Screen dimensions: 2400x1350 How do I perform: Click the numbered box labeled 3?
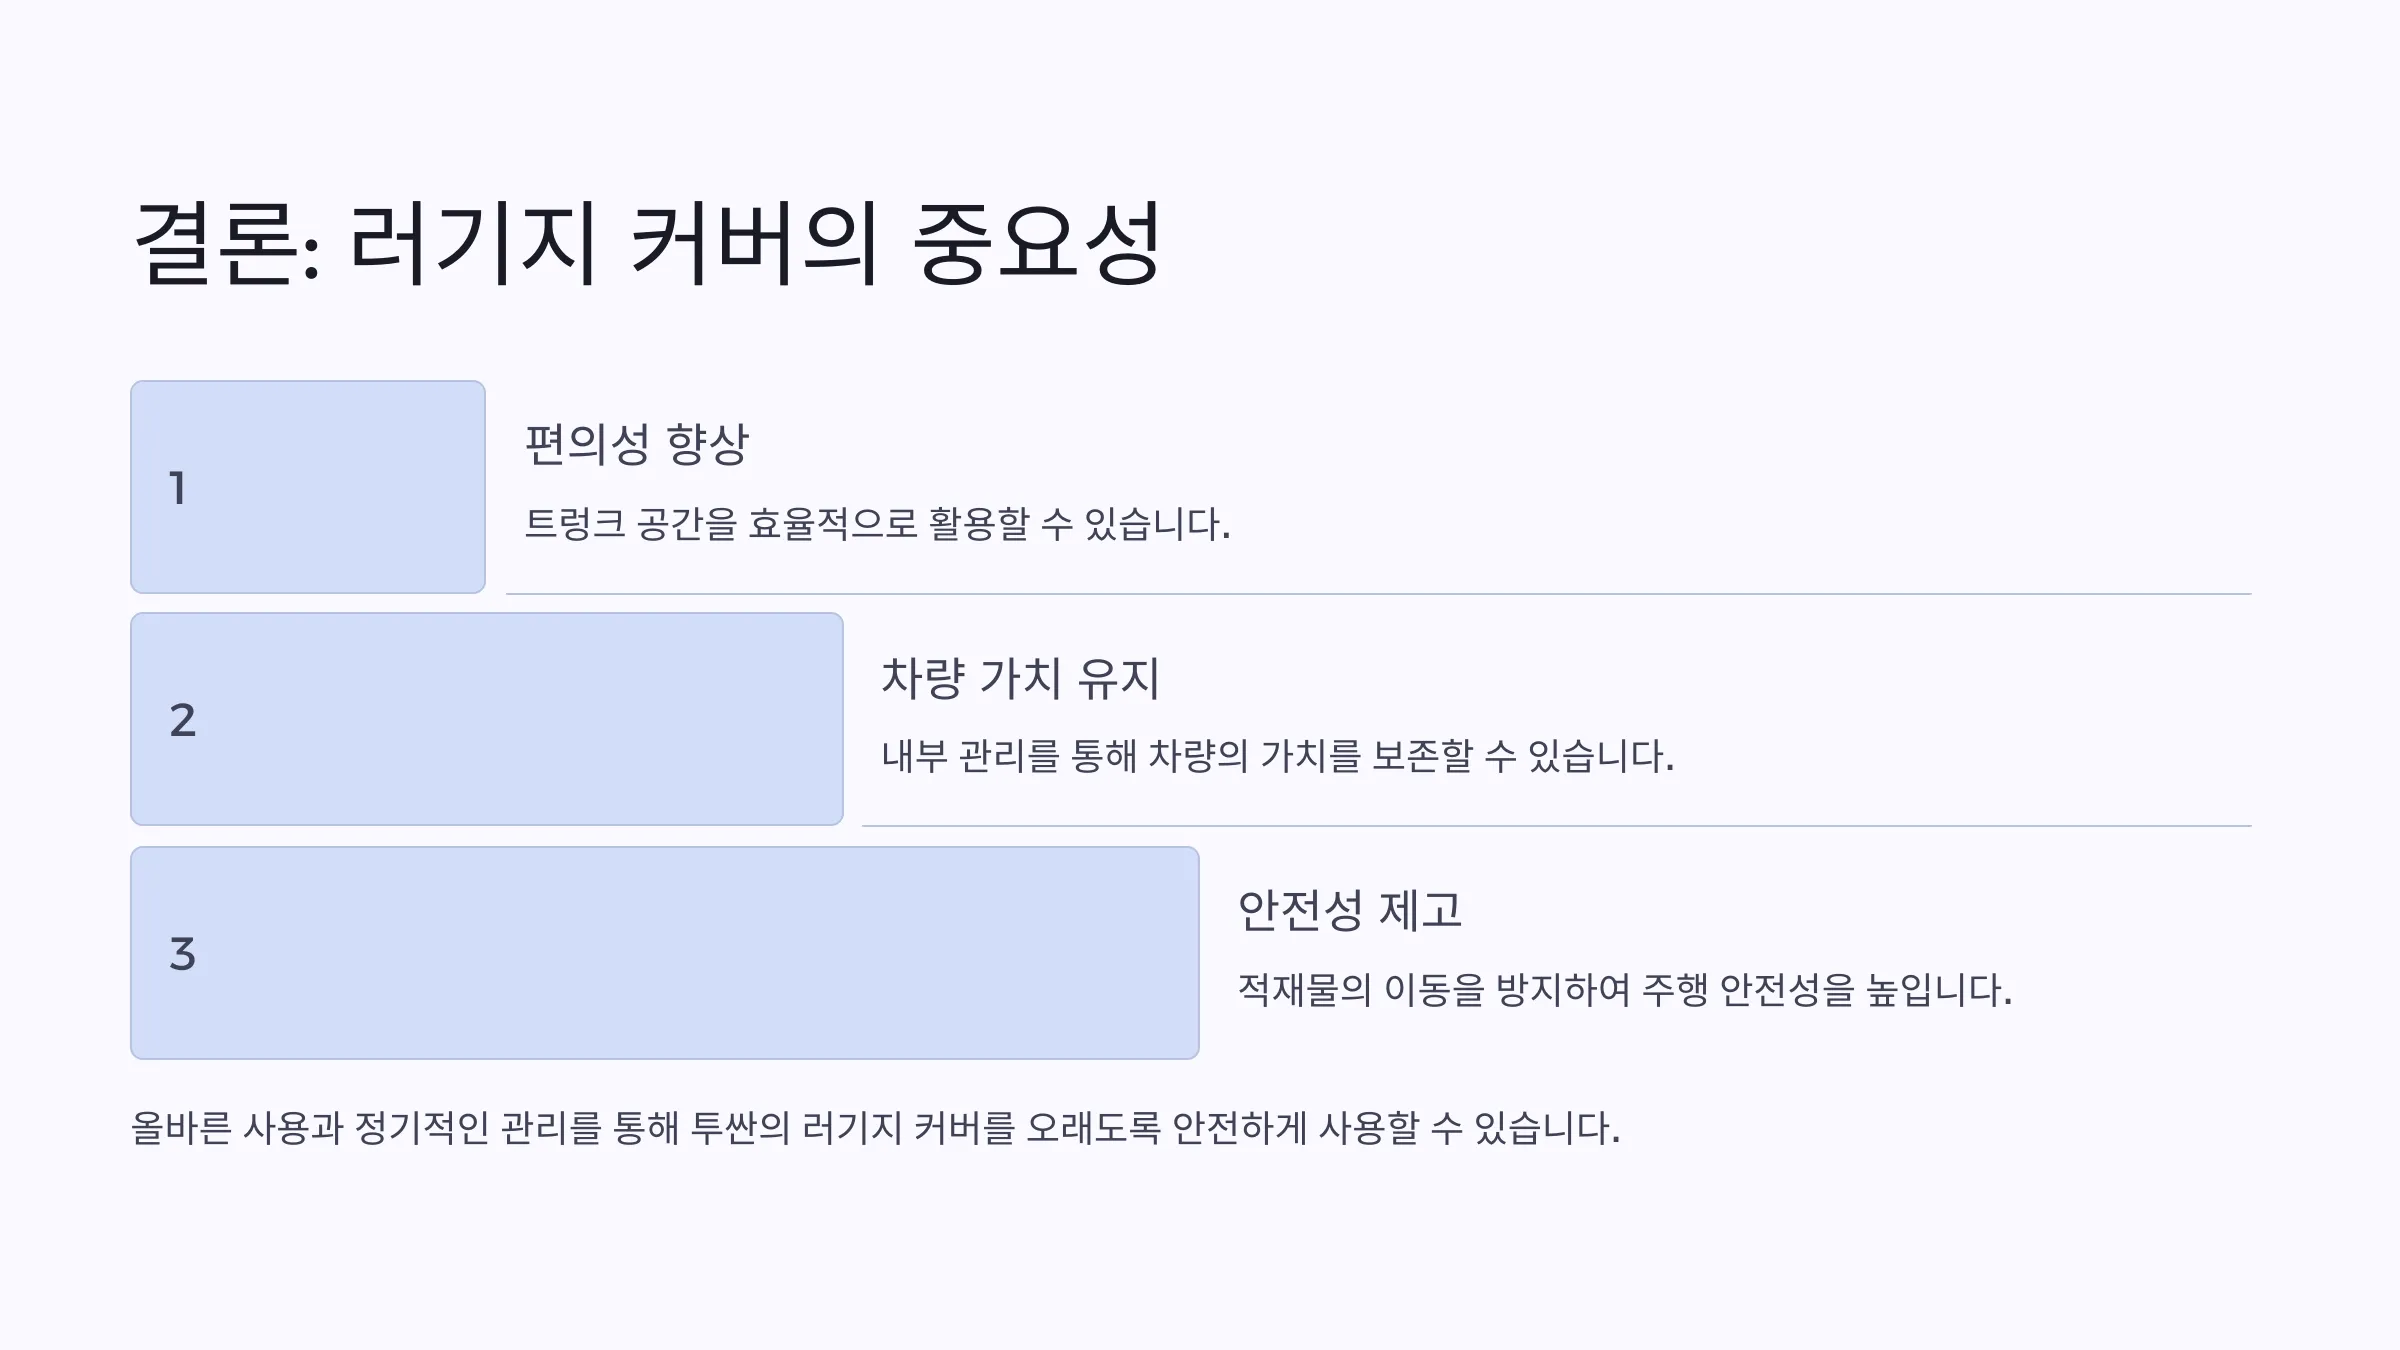[x=665, y=953]
